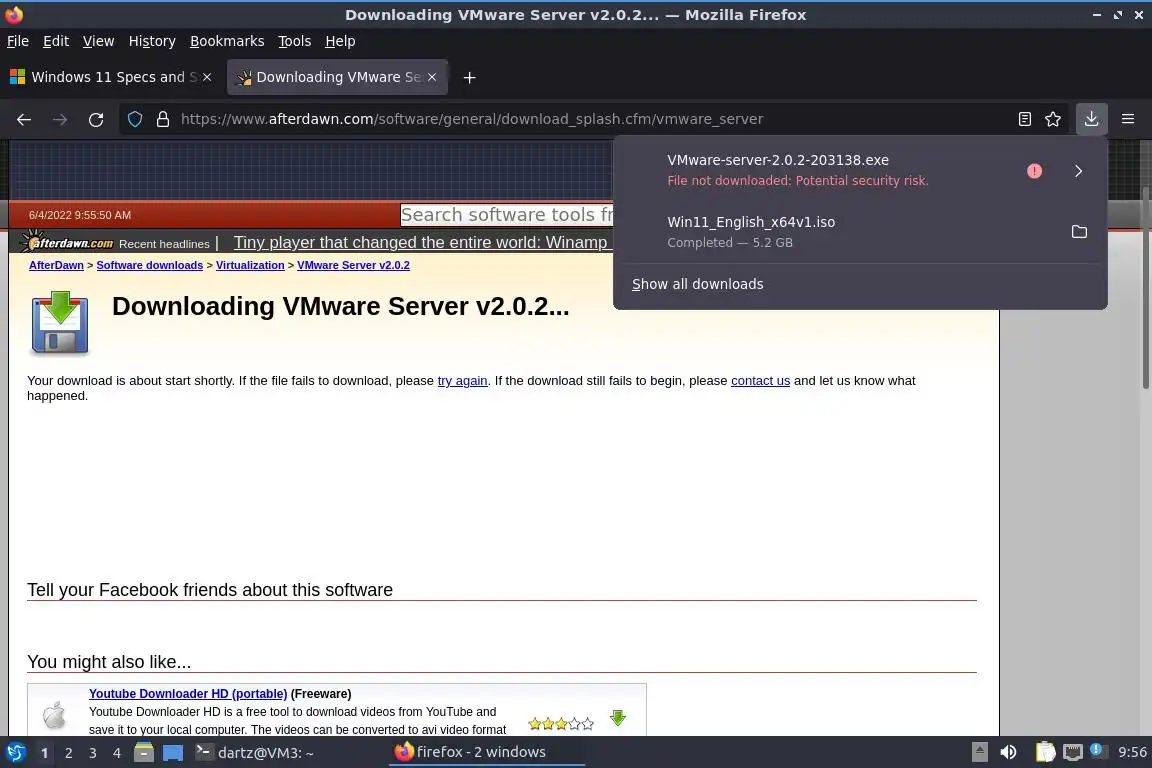1152x768 pixels.
Task: Open the taskbar application menu icon
Action: coord(15,753)
